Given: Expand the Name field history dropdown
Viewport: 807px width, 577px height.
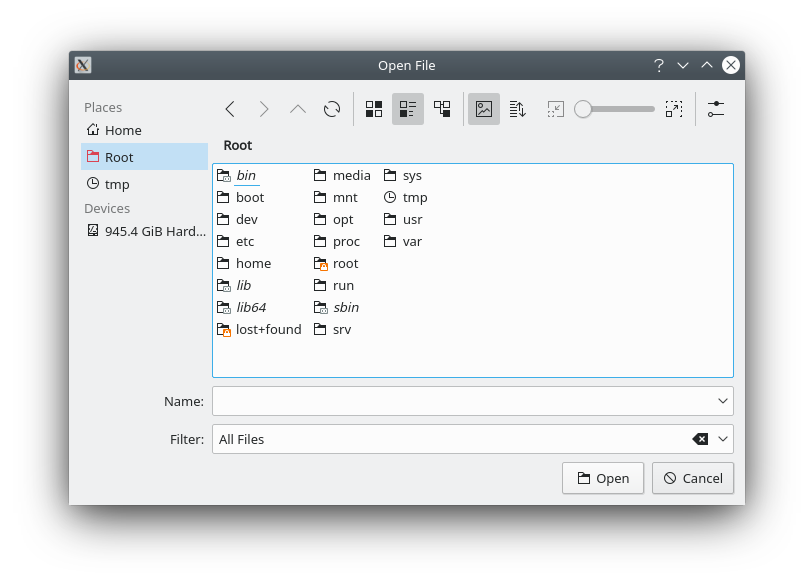Looking at the screenshot, I should tap(723, 401).
